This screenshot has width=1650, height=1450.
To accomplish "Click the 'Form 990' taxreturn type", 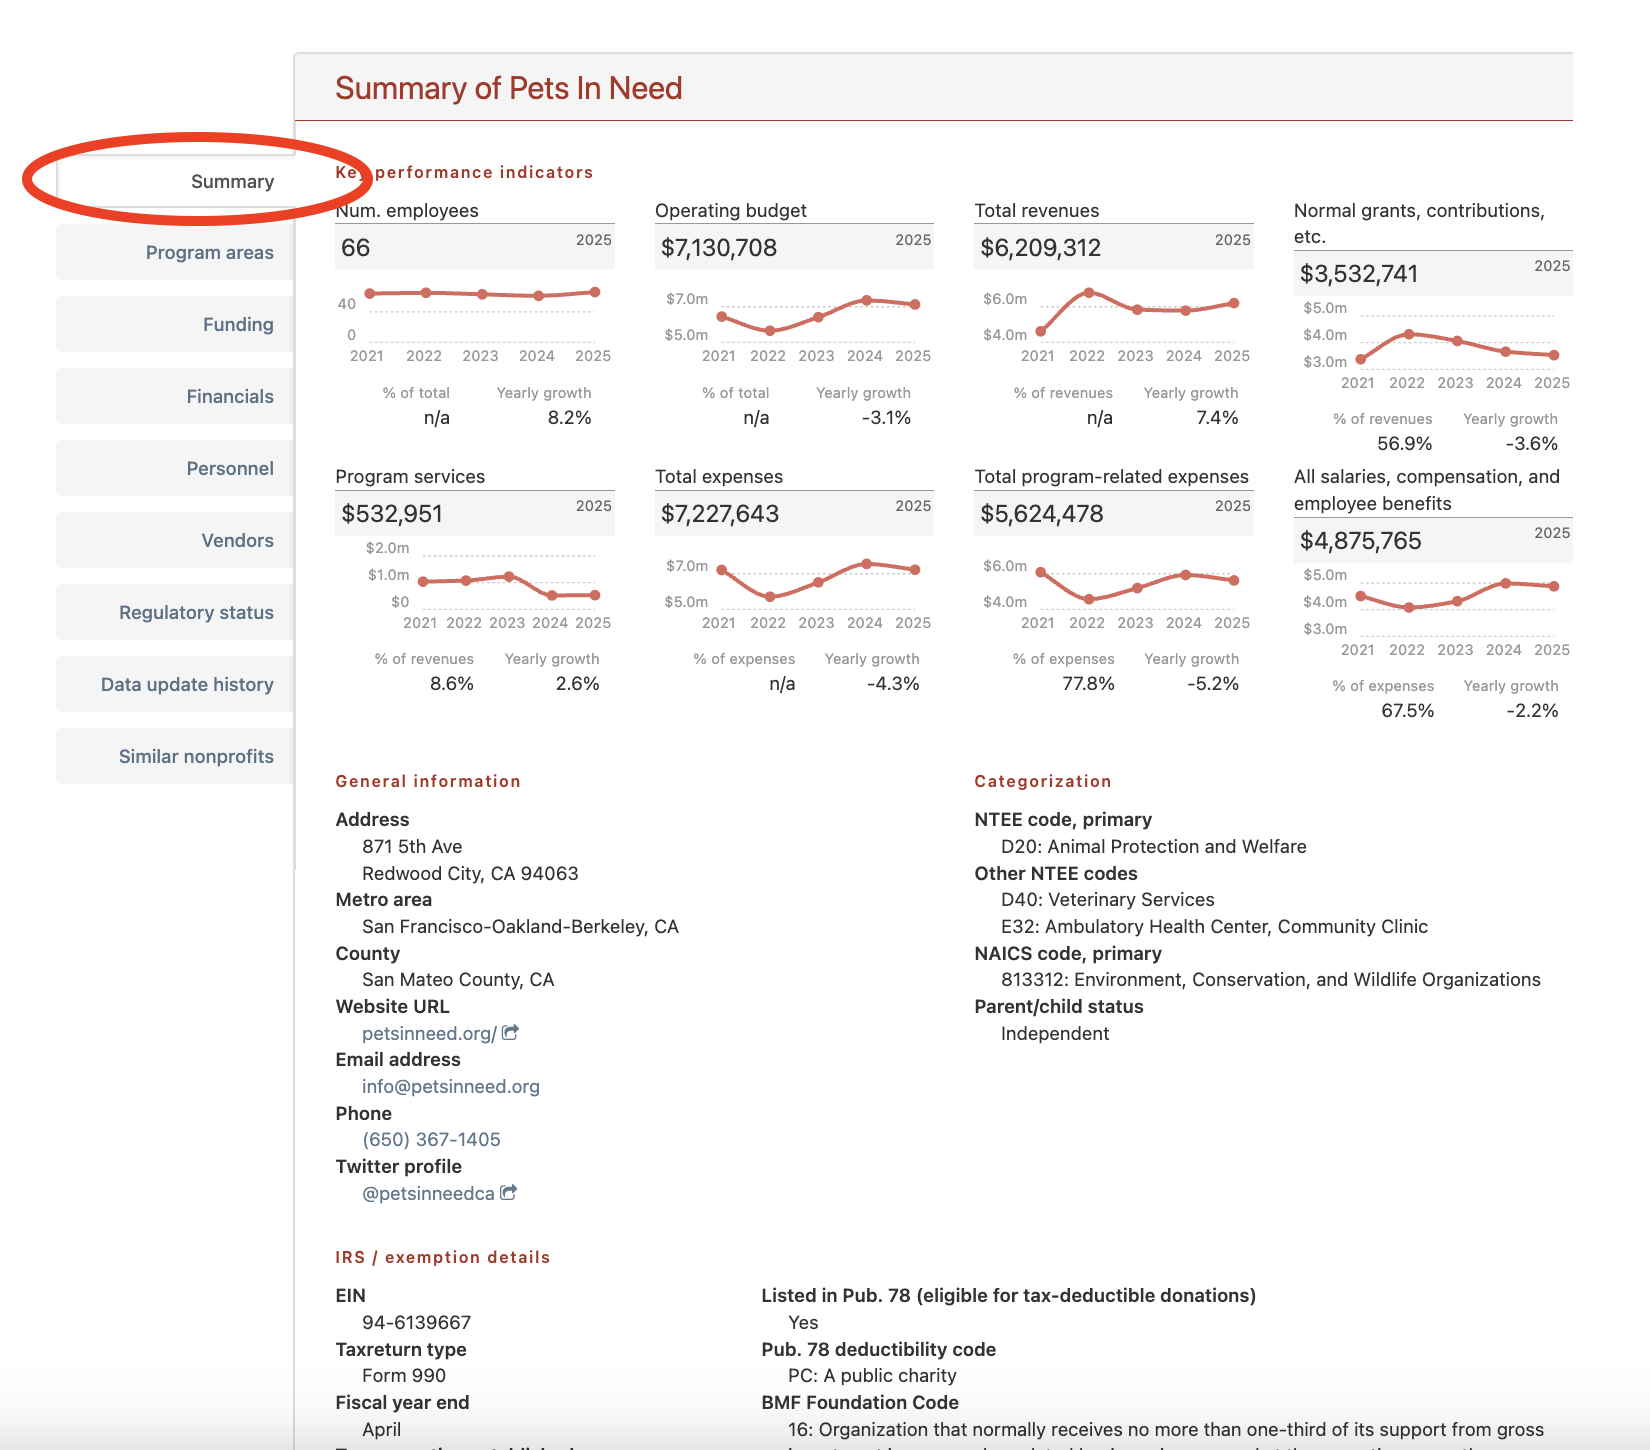I will 404,1375.
